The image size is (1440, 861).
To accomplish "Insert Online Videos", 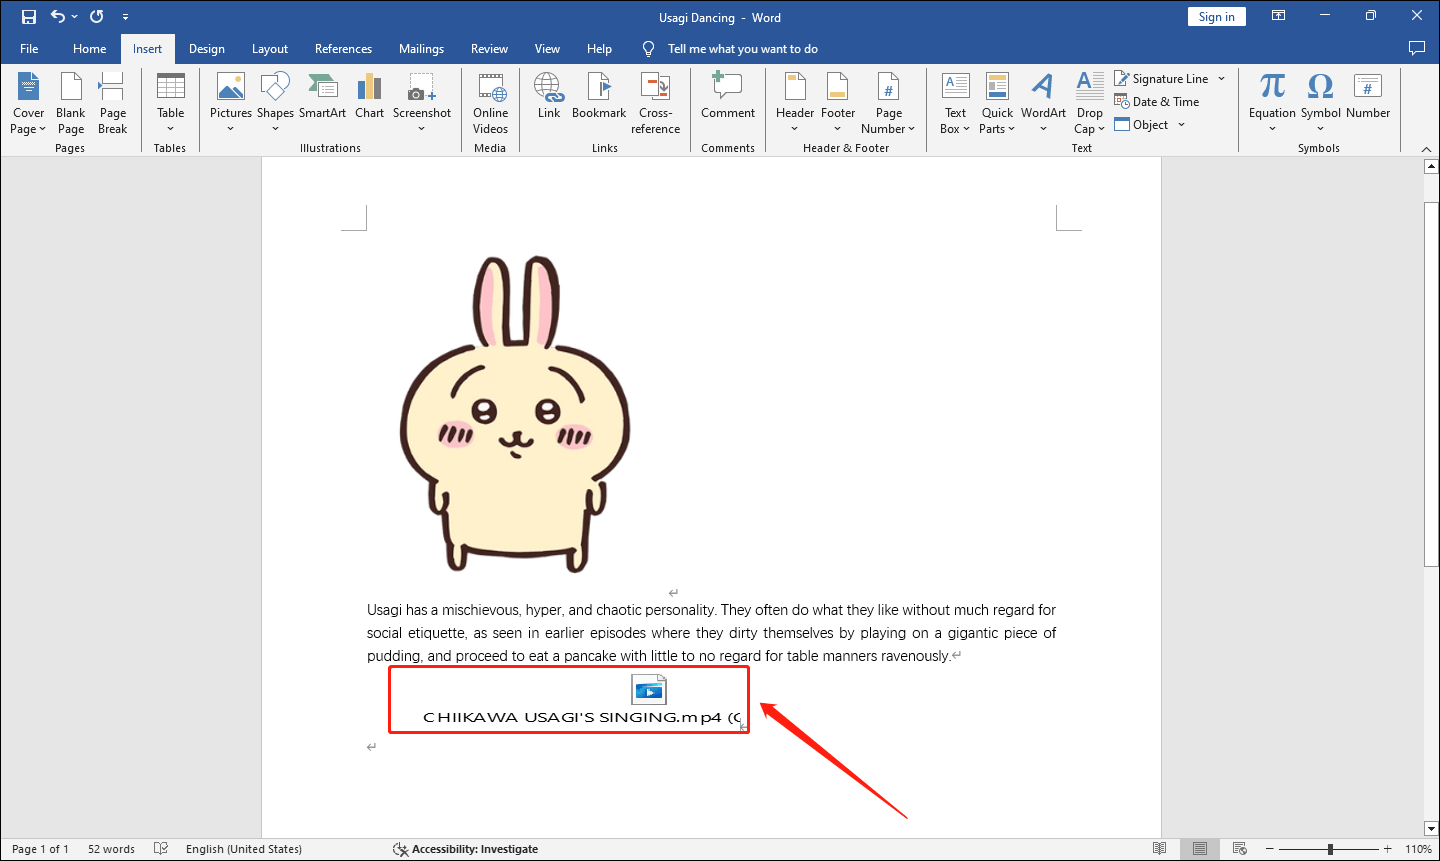I will pyautogui.click(x=491, y=102).
